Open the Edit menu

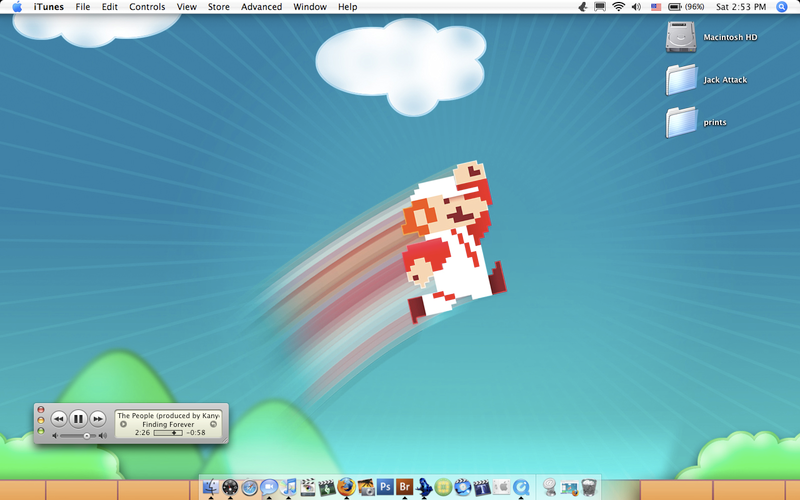pyautogui.click(x=109, y=7)
